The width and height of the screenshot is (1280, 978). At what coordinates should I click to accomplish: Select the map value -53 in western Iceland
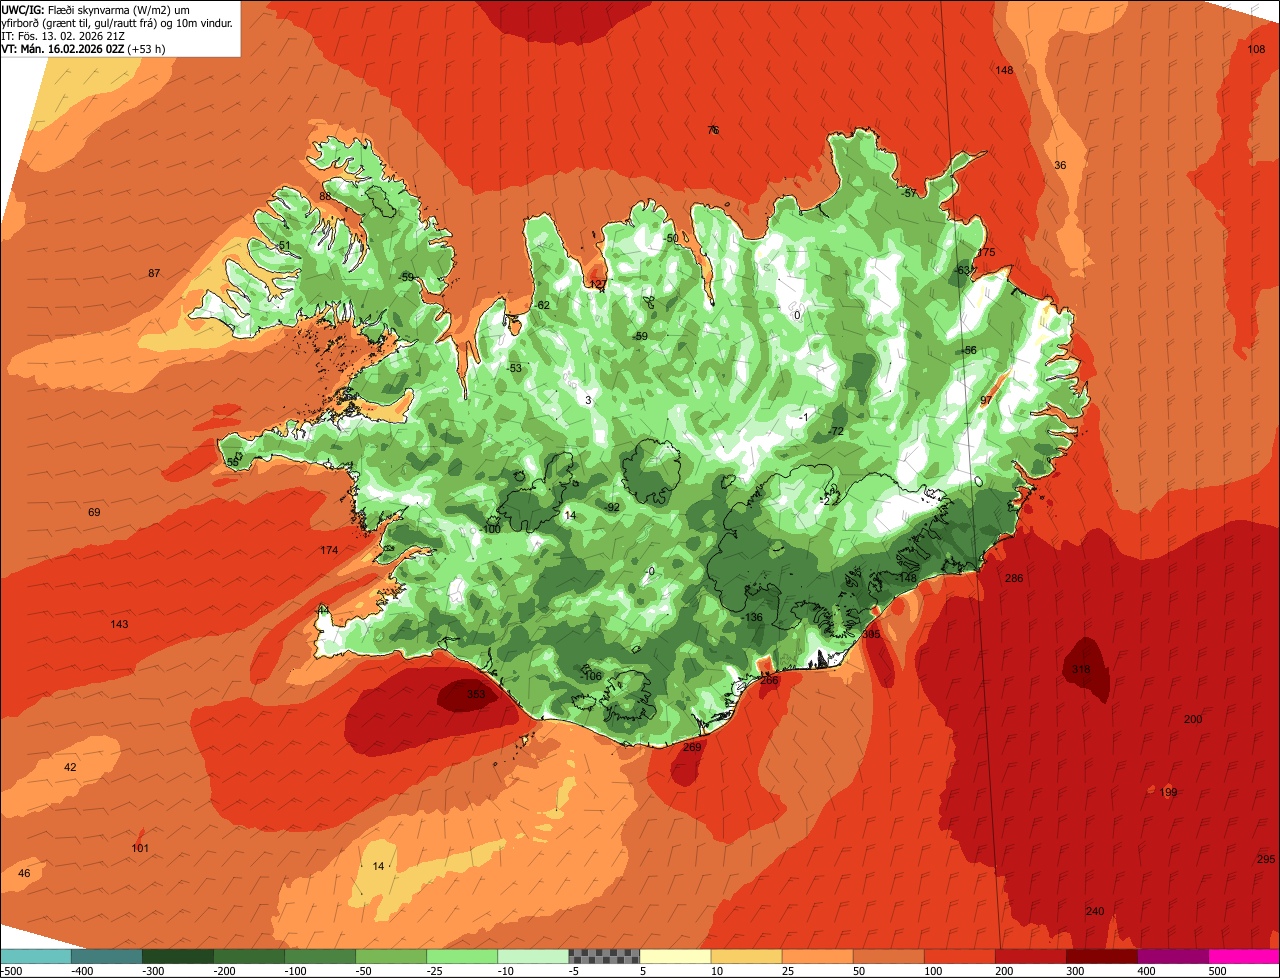coord(514,368)
